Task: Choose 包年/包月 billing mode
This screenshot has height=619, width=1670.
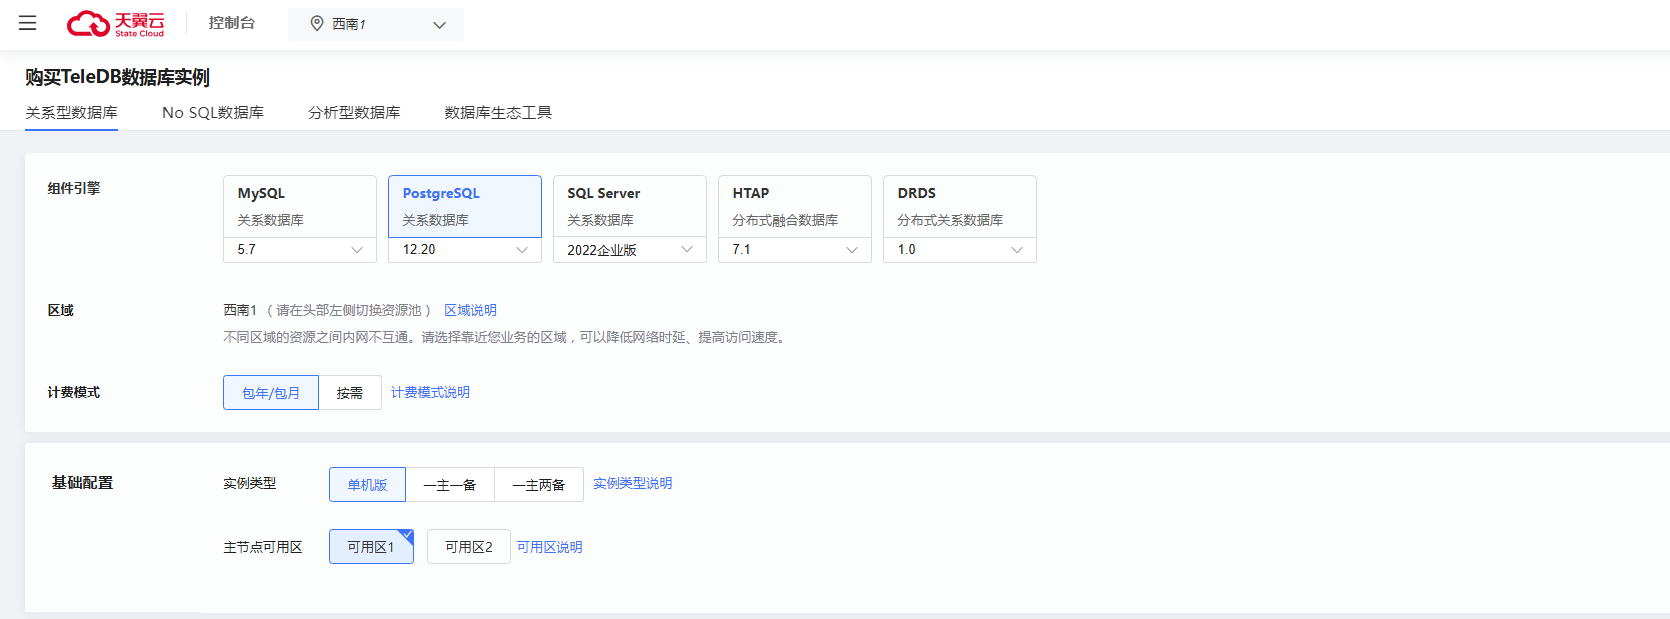Action: pyautogui.click(x=271, y=393)
